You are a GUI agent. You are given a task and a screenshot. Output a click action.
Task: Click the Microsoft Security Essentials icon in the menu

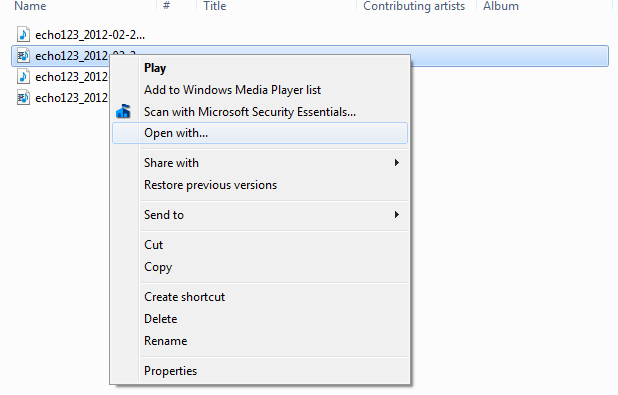(123, 112)
